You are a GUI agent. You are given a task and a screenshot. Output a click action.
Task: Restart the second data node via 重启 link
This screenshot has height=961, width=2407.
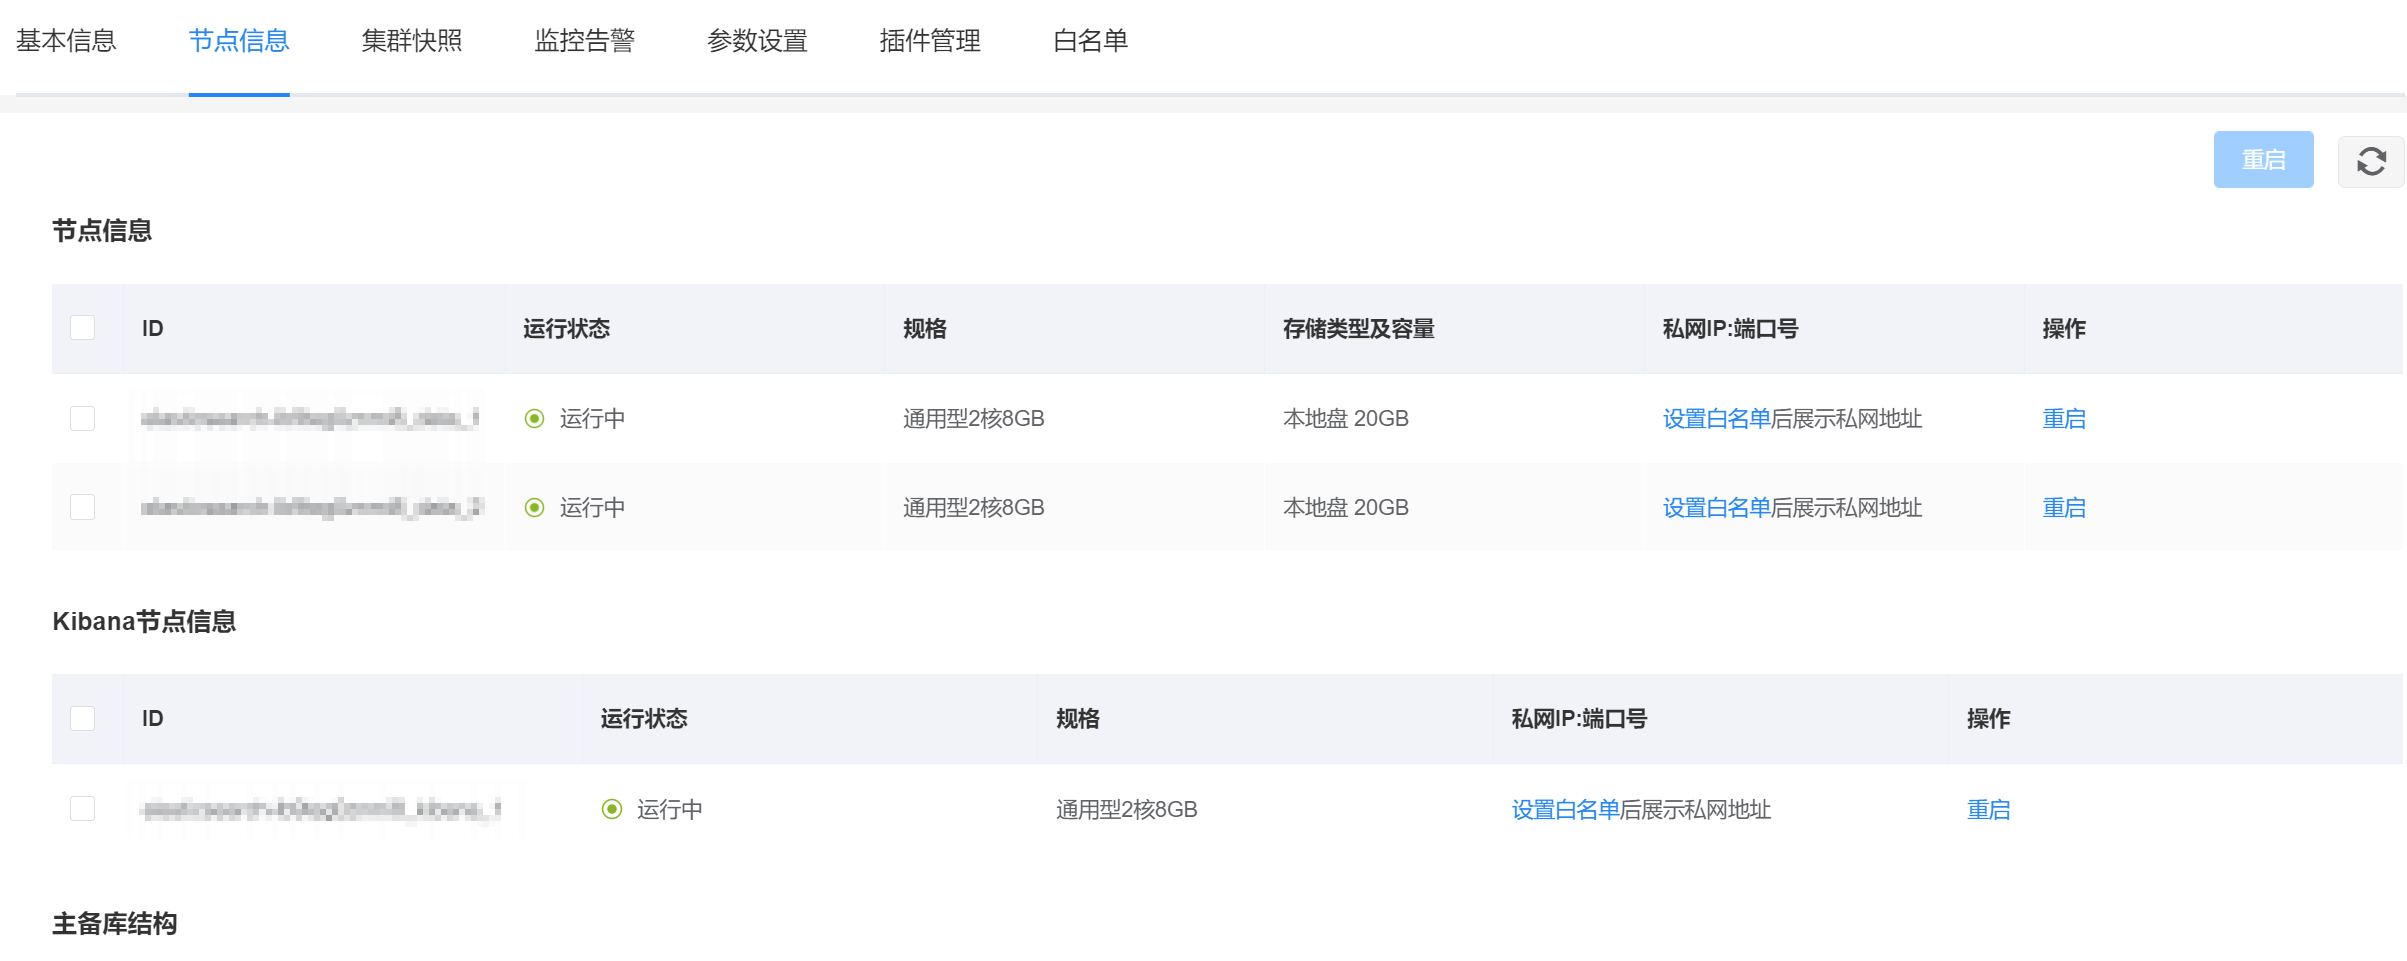tap(2064, 508)
